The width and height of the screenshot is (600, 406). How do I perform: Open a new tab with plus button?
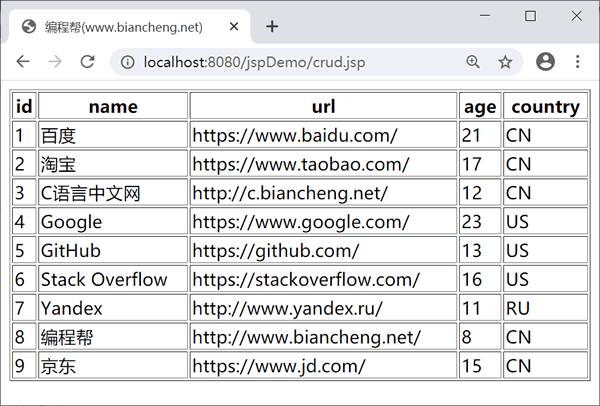pos(272,26)
